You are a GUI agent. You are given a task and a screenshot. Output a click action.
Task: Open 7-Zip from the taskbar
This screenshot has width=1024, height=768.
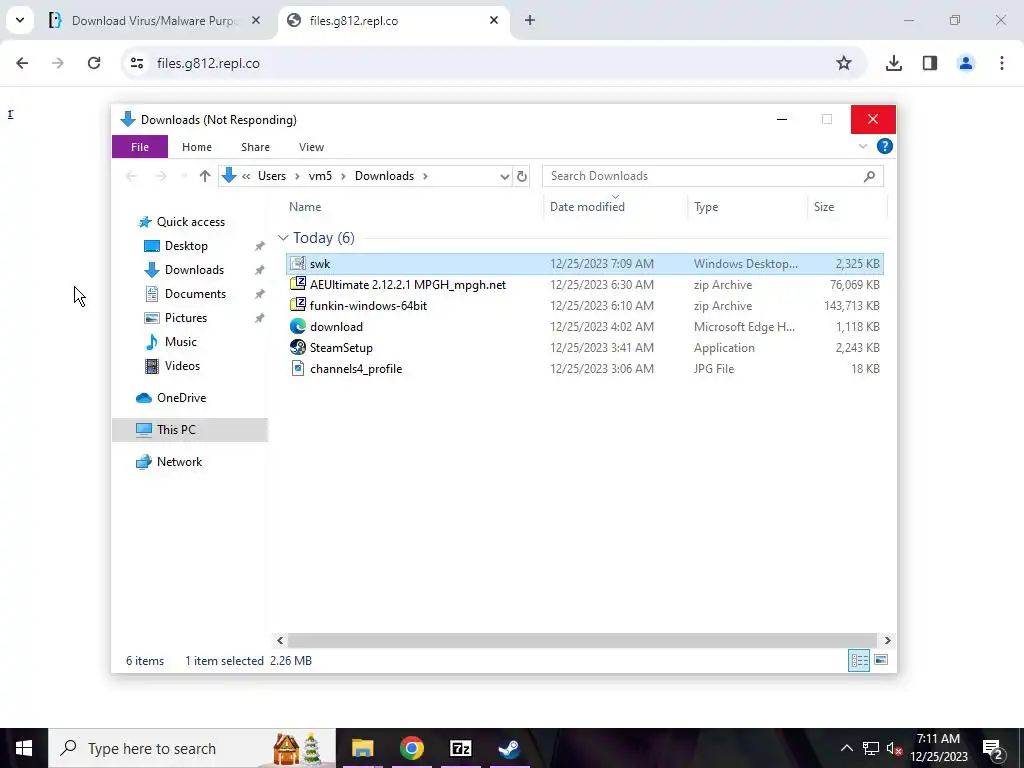(x=460, y=748)
